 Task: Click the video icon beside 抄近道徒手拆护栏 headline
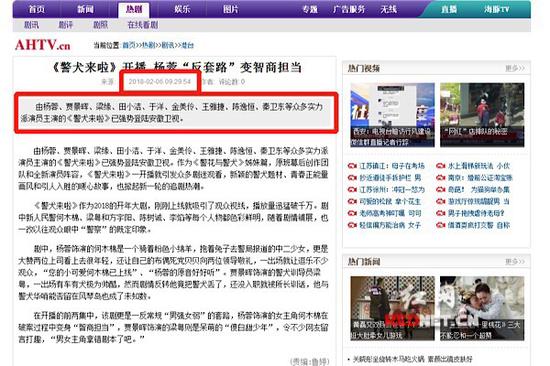tap(352, 178)
